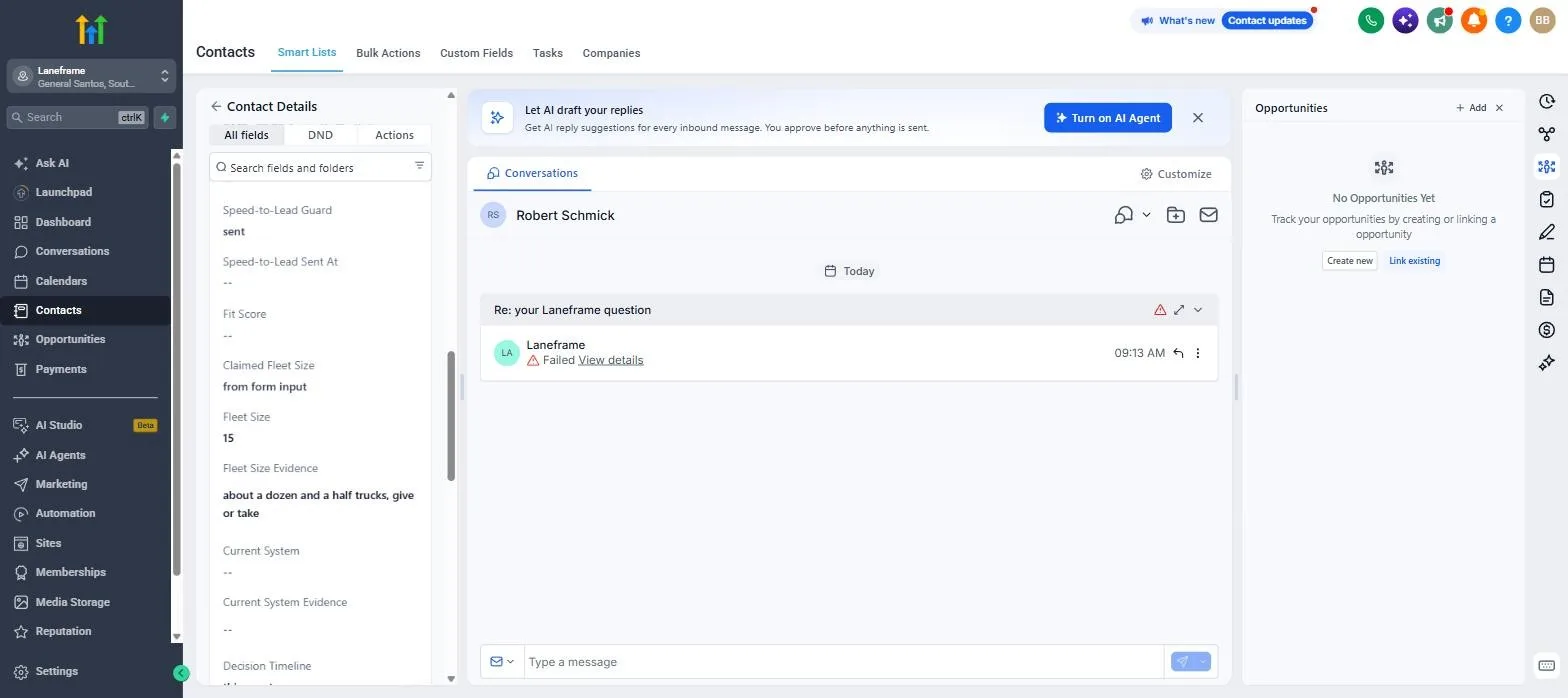Click Create new opportunity button

coord(1349,261)
